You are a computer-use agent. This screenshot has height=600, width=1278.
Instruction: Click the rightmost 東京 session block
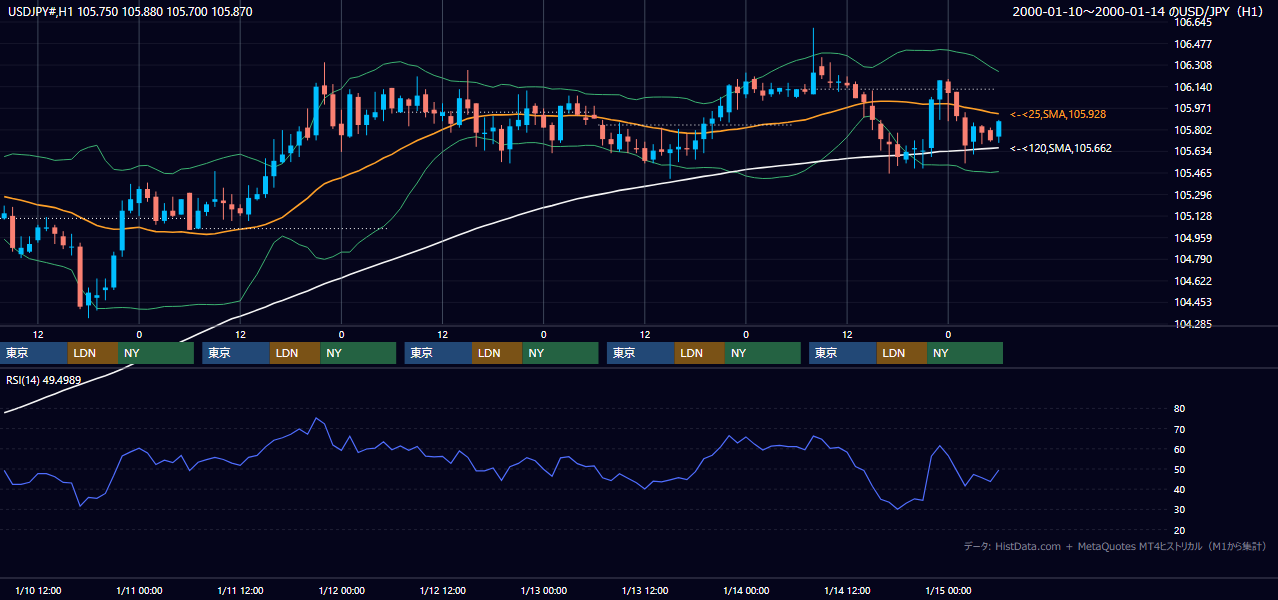tap(843, 353)
